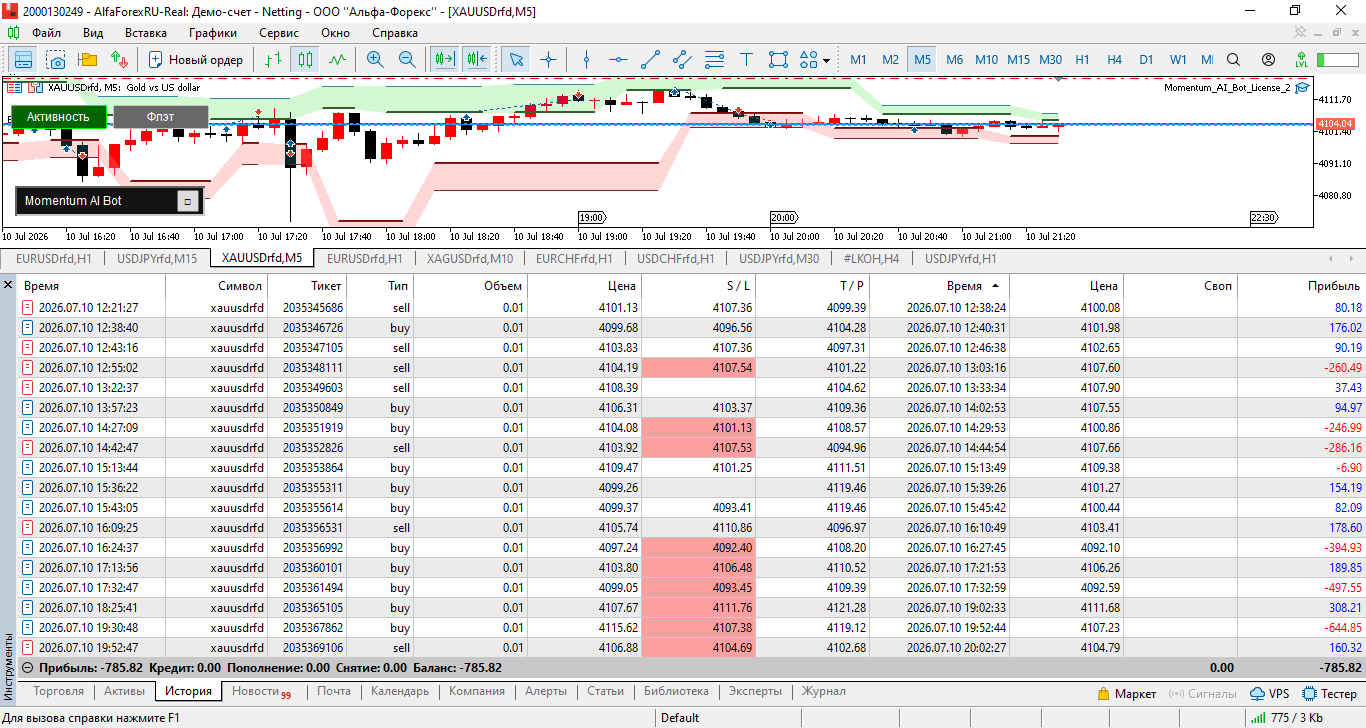
Task: Select the crosshair tool
Action: 548,59
